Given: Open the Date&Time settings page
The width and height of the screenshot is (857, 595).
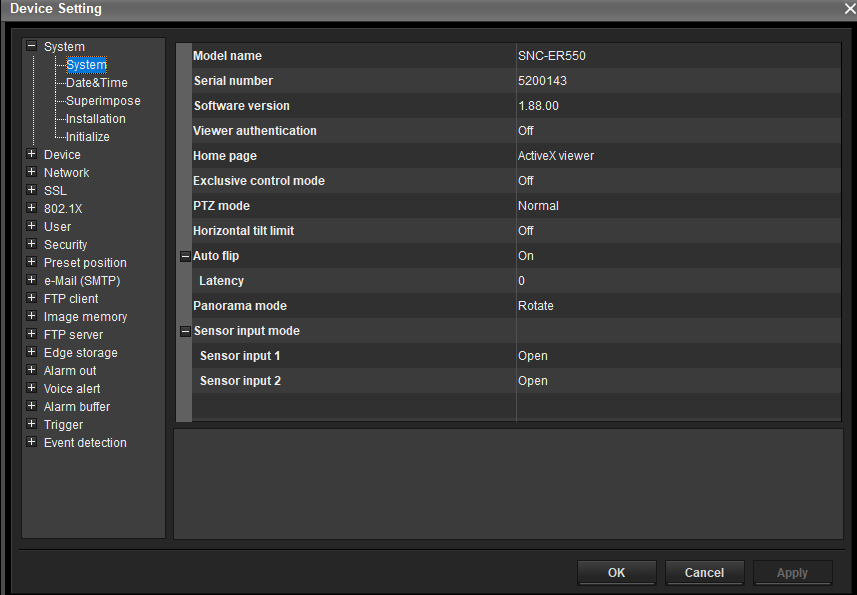Looking at the screenshot, I should click(x=96, y=83).
